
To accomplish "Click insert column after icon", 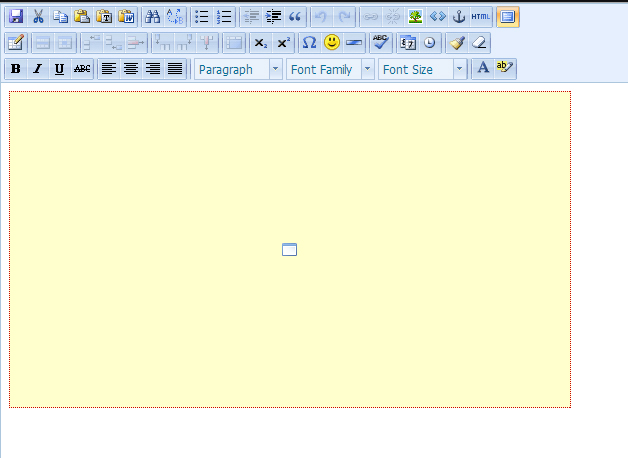I will point(185,43).
